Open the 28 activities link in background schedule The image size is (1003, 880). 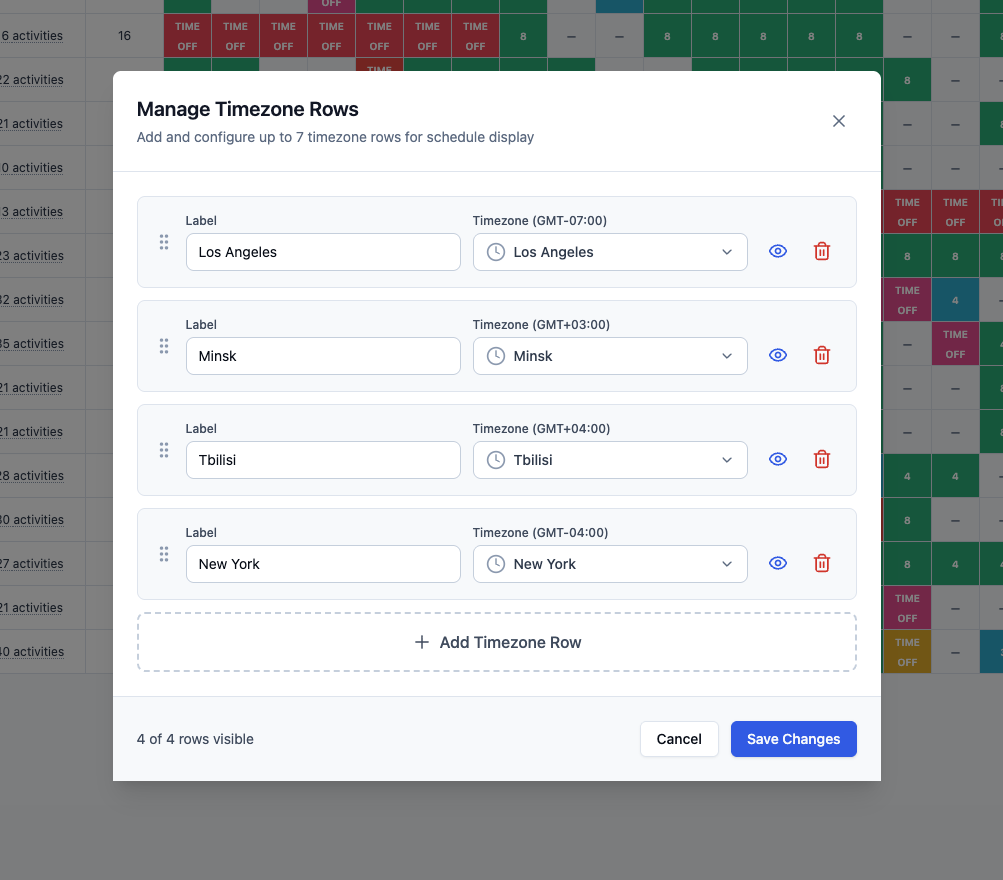pos(32,476)
